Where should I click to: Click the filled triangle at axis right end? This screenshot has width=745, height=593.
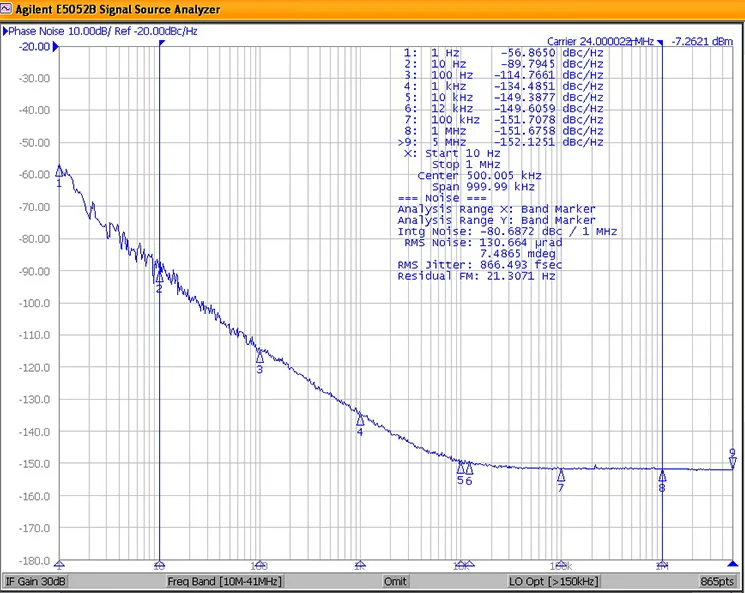[733, 564]
